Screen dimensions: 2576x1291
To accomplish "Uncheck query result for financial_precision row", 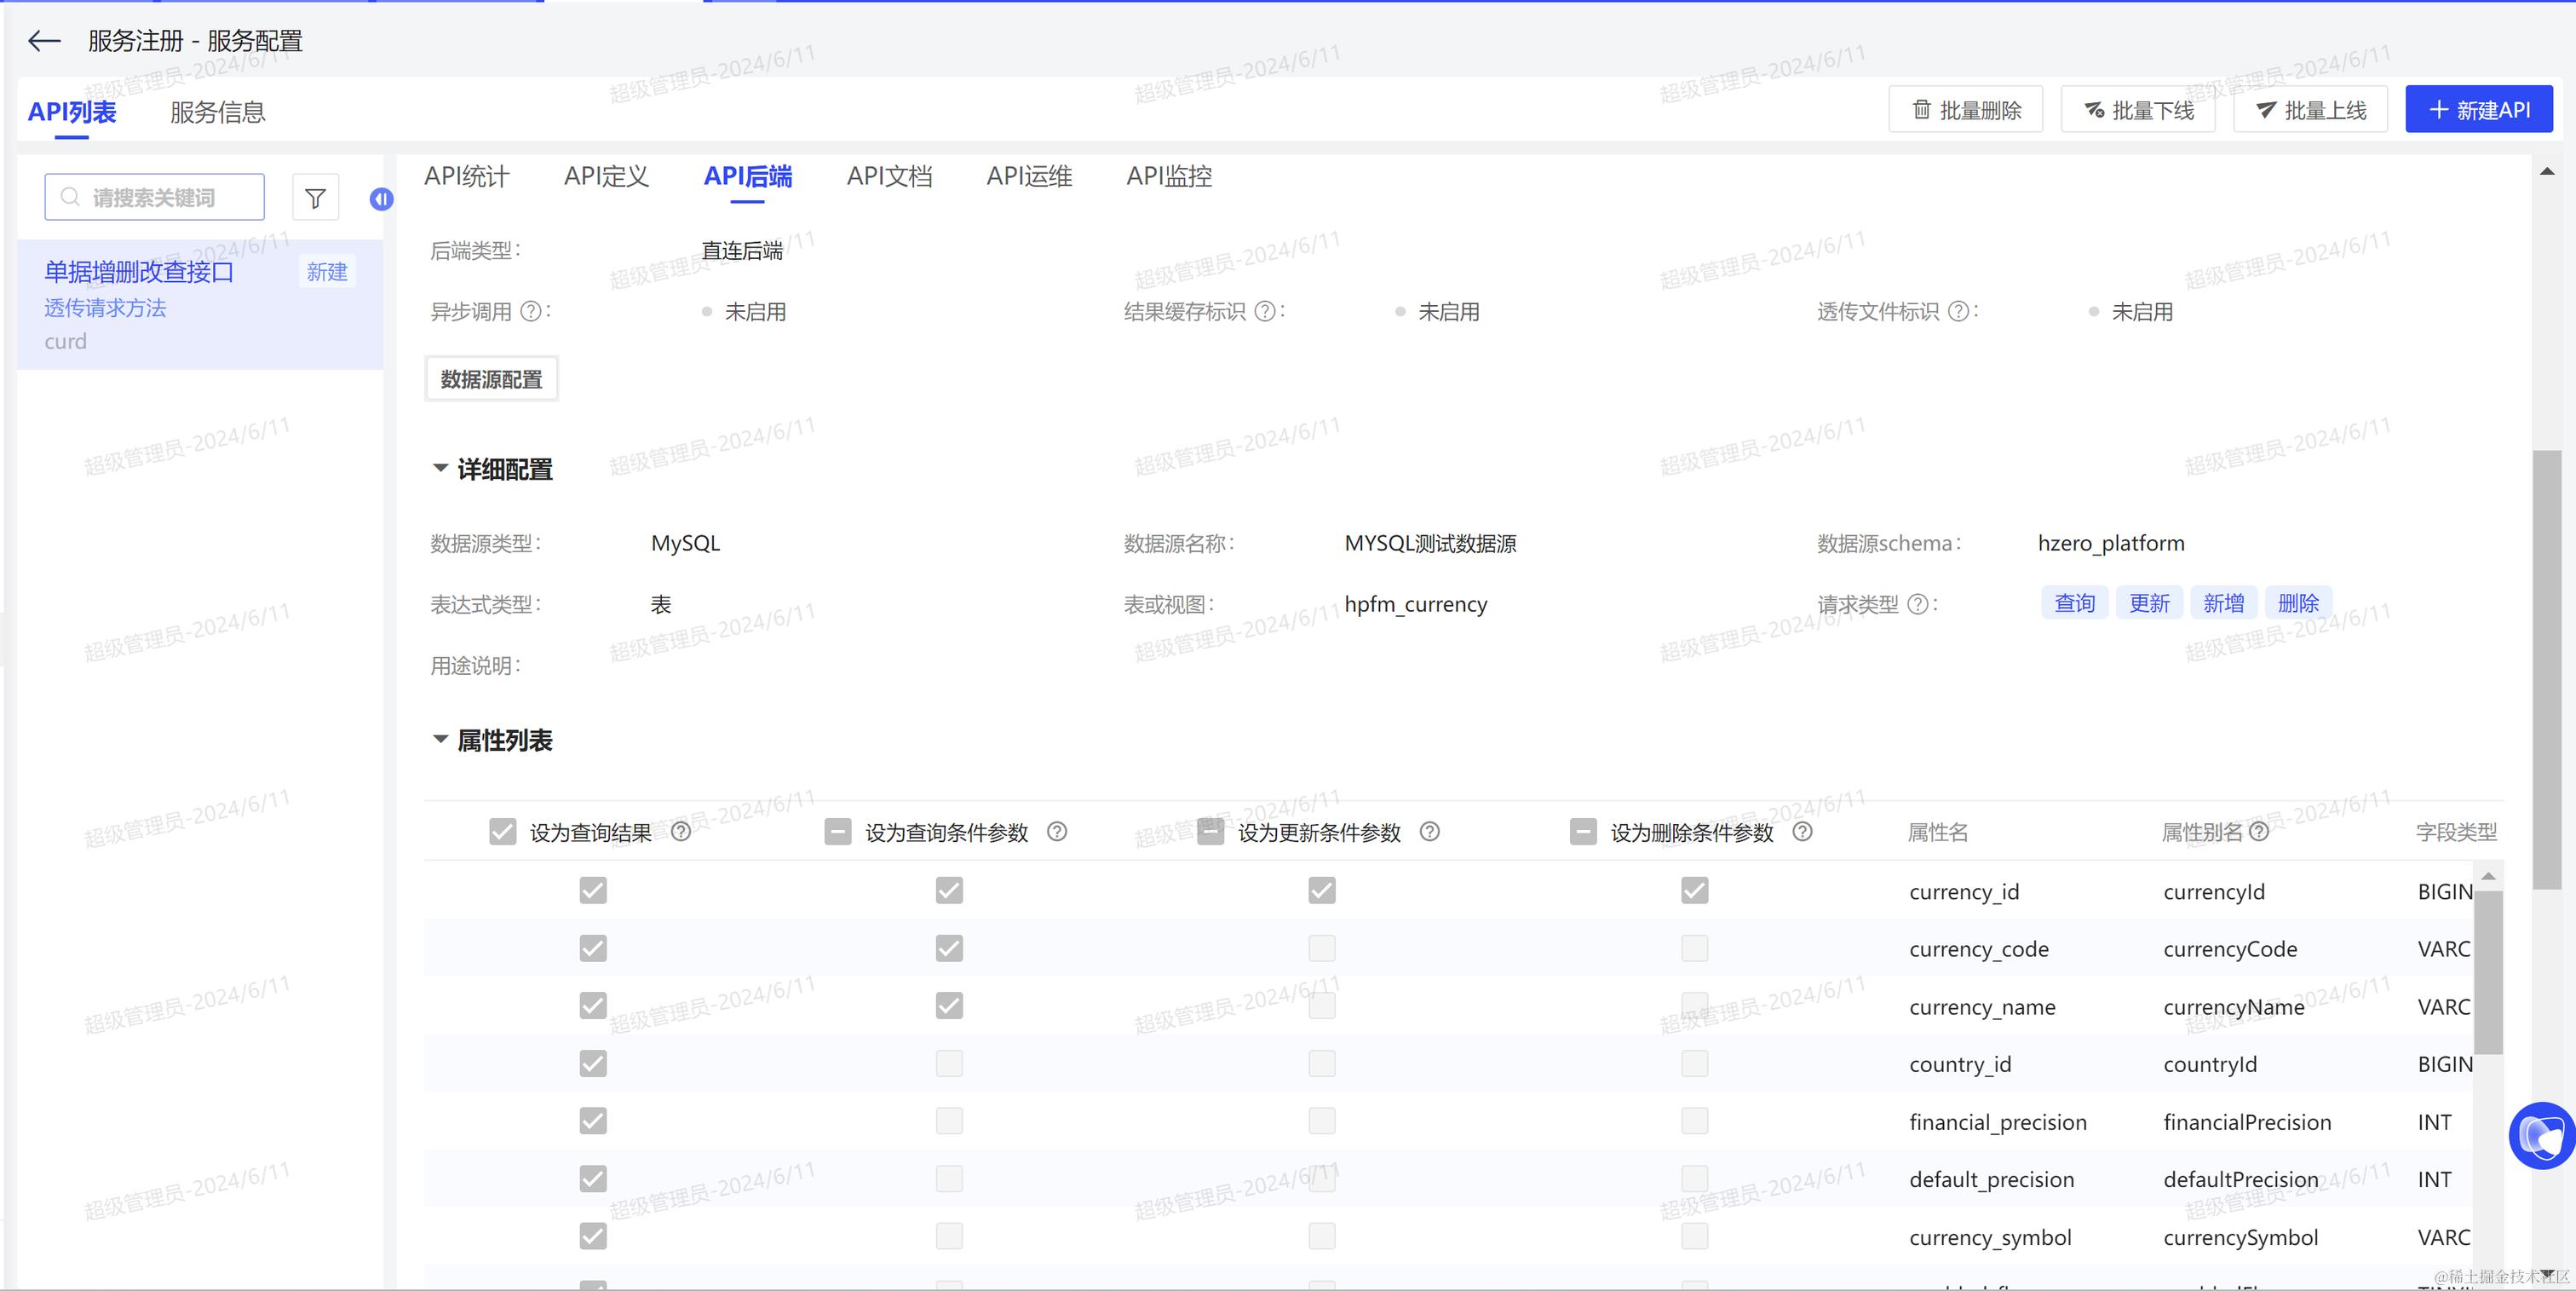I will [593, 1121].
